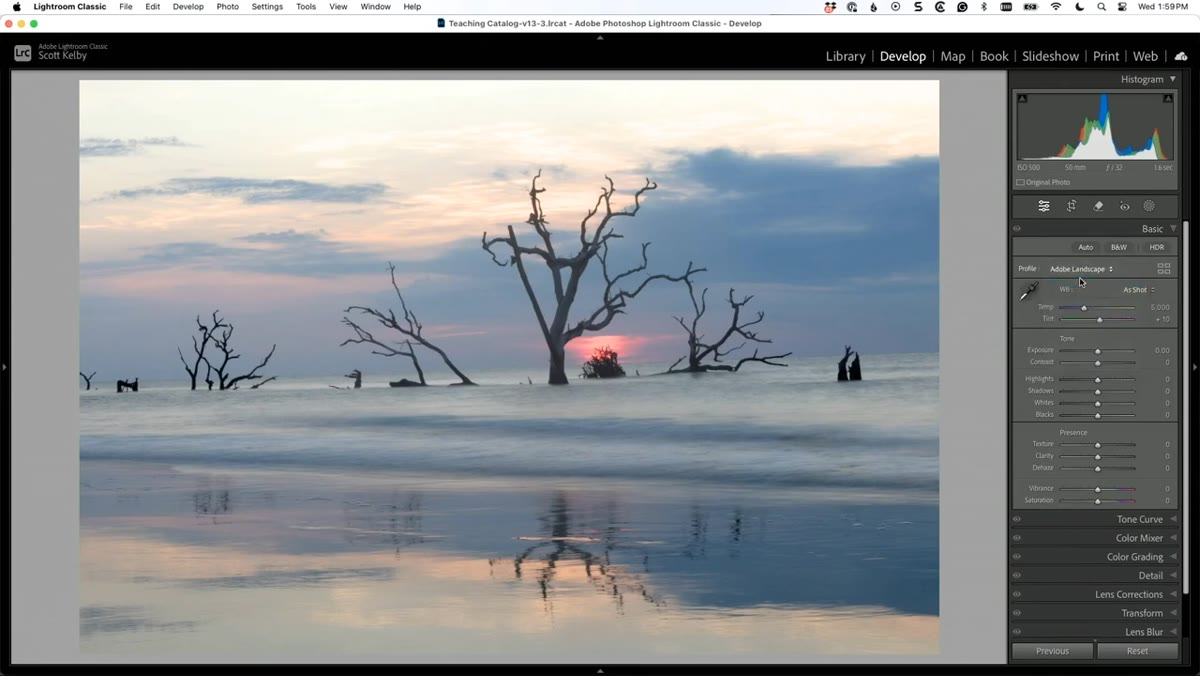1200x676 pixels.
Task: Click the battery charging status icon
Action: pos(1032,7)
